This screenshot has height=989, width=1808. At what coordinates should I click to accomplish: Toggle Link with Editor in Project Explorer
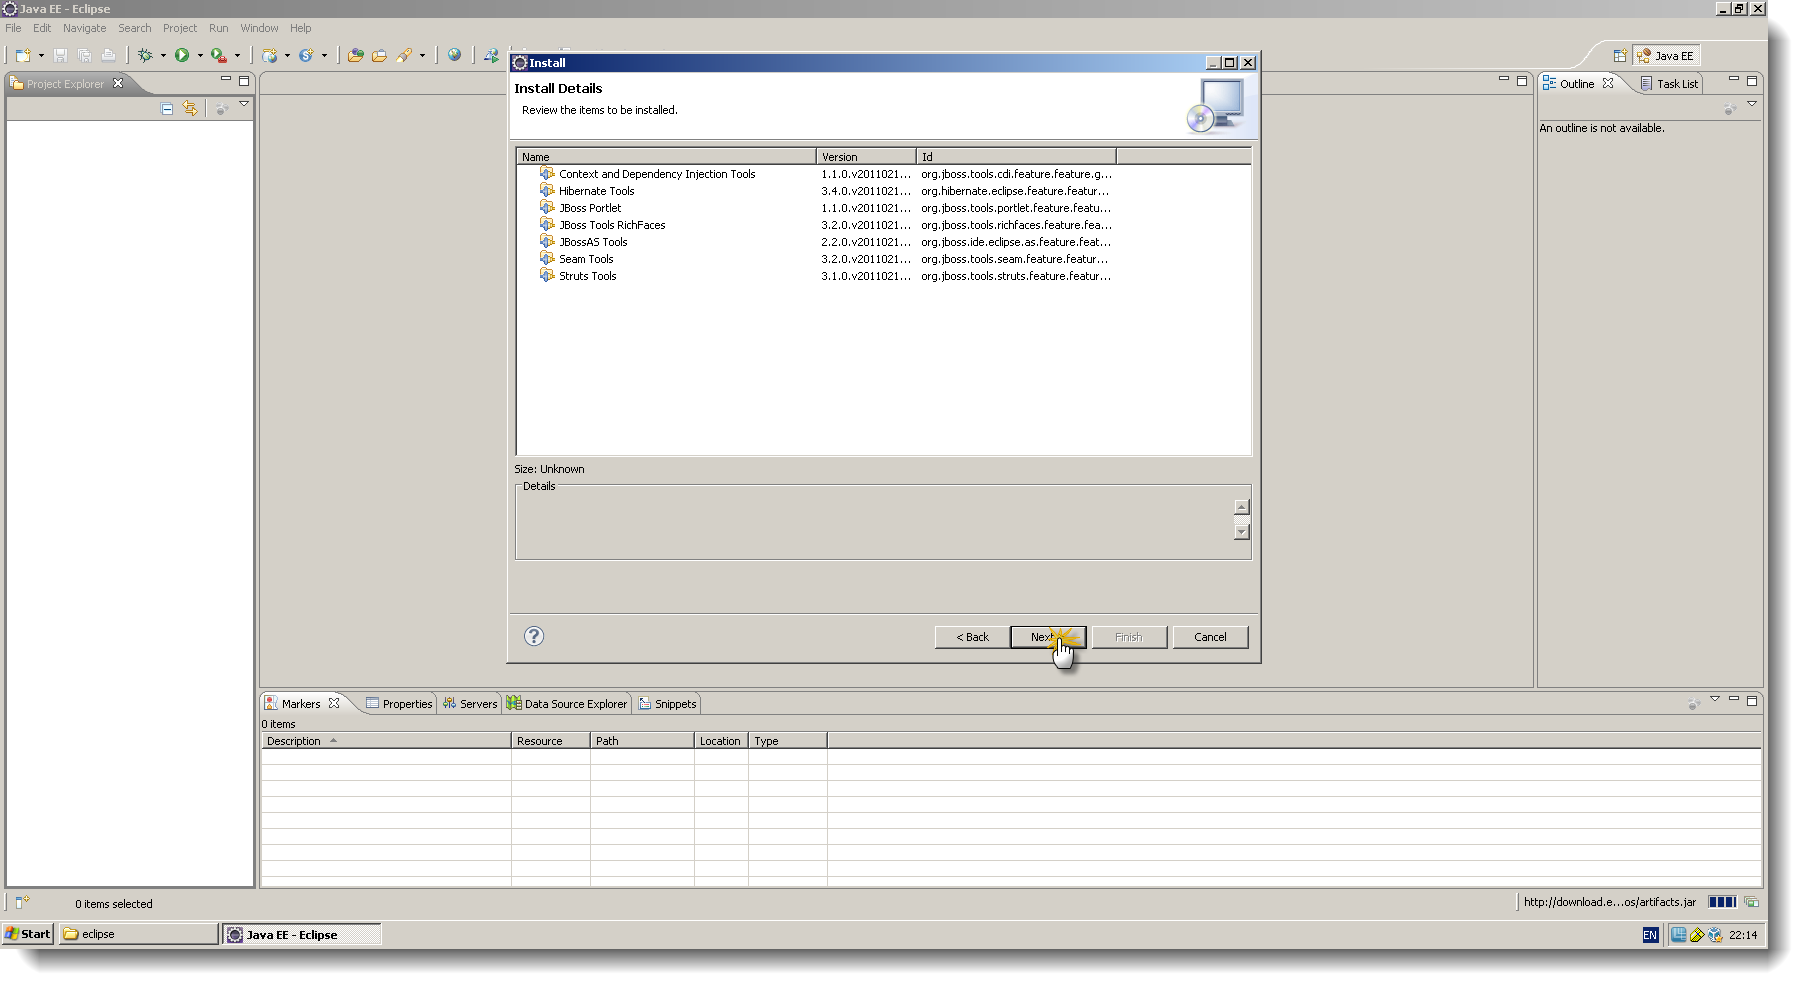[190, 109]
